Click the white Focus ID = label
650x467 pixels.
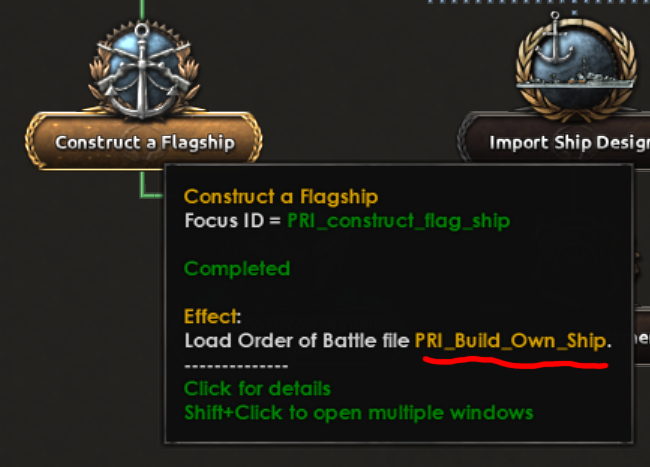233,220
